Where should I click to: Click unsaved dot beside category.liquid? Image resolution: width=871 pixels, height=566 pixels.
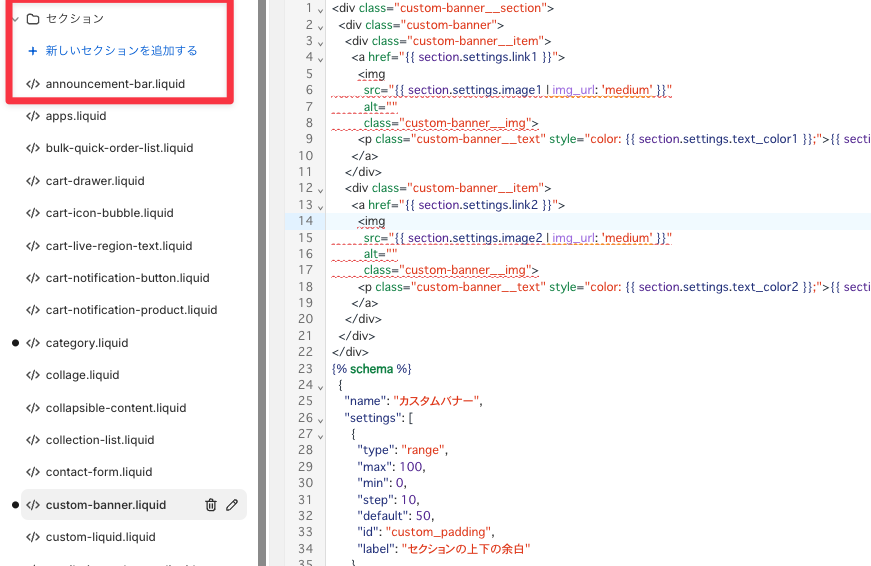click(16, 343)
